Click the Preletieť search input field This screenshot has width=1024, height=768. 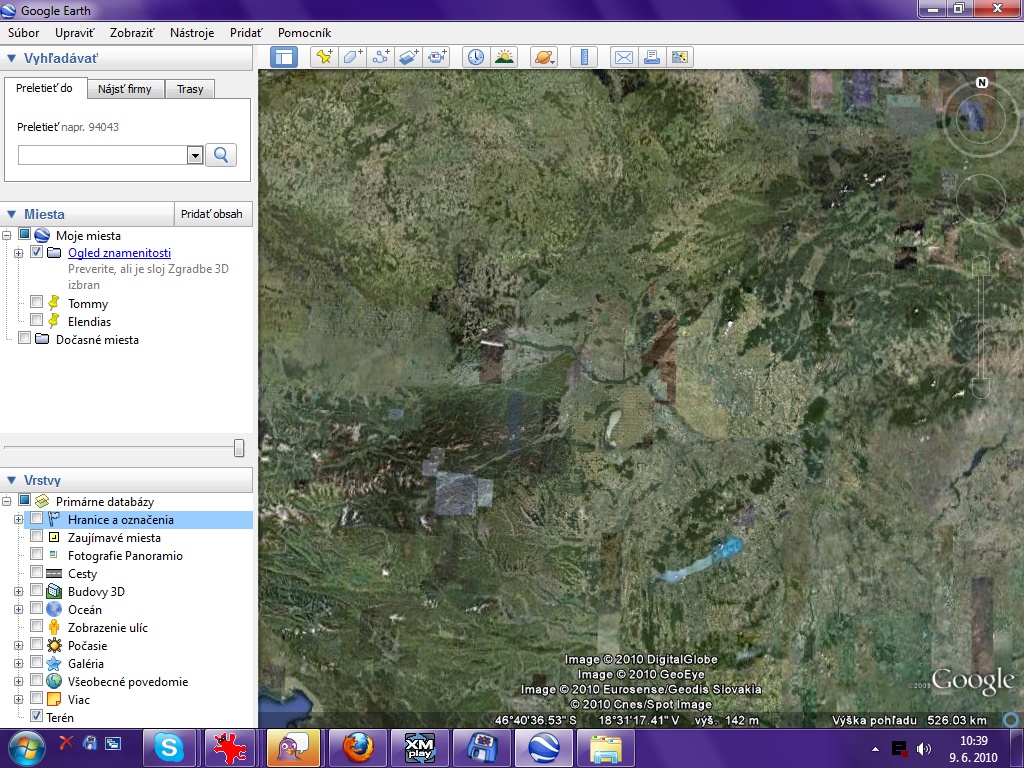point(103,155)
